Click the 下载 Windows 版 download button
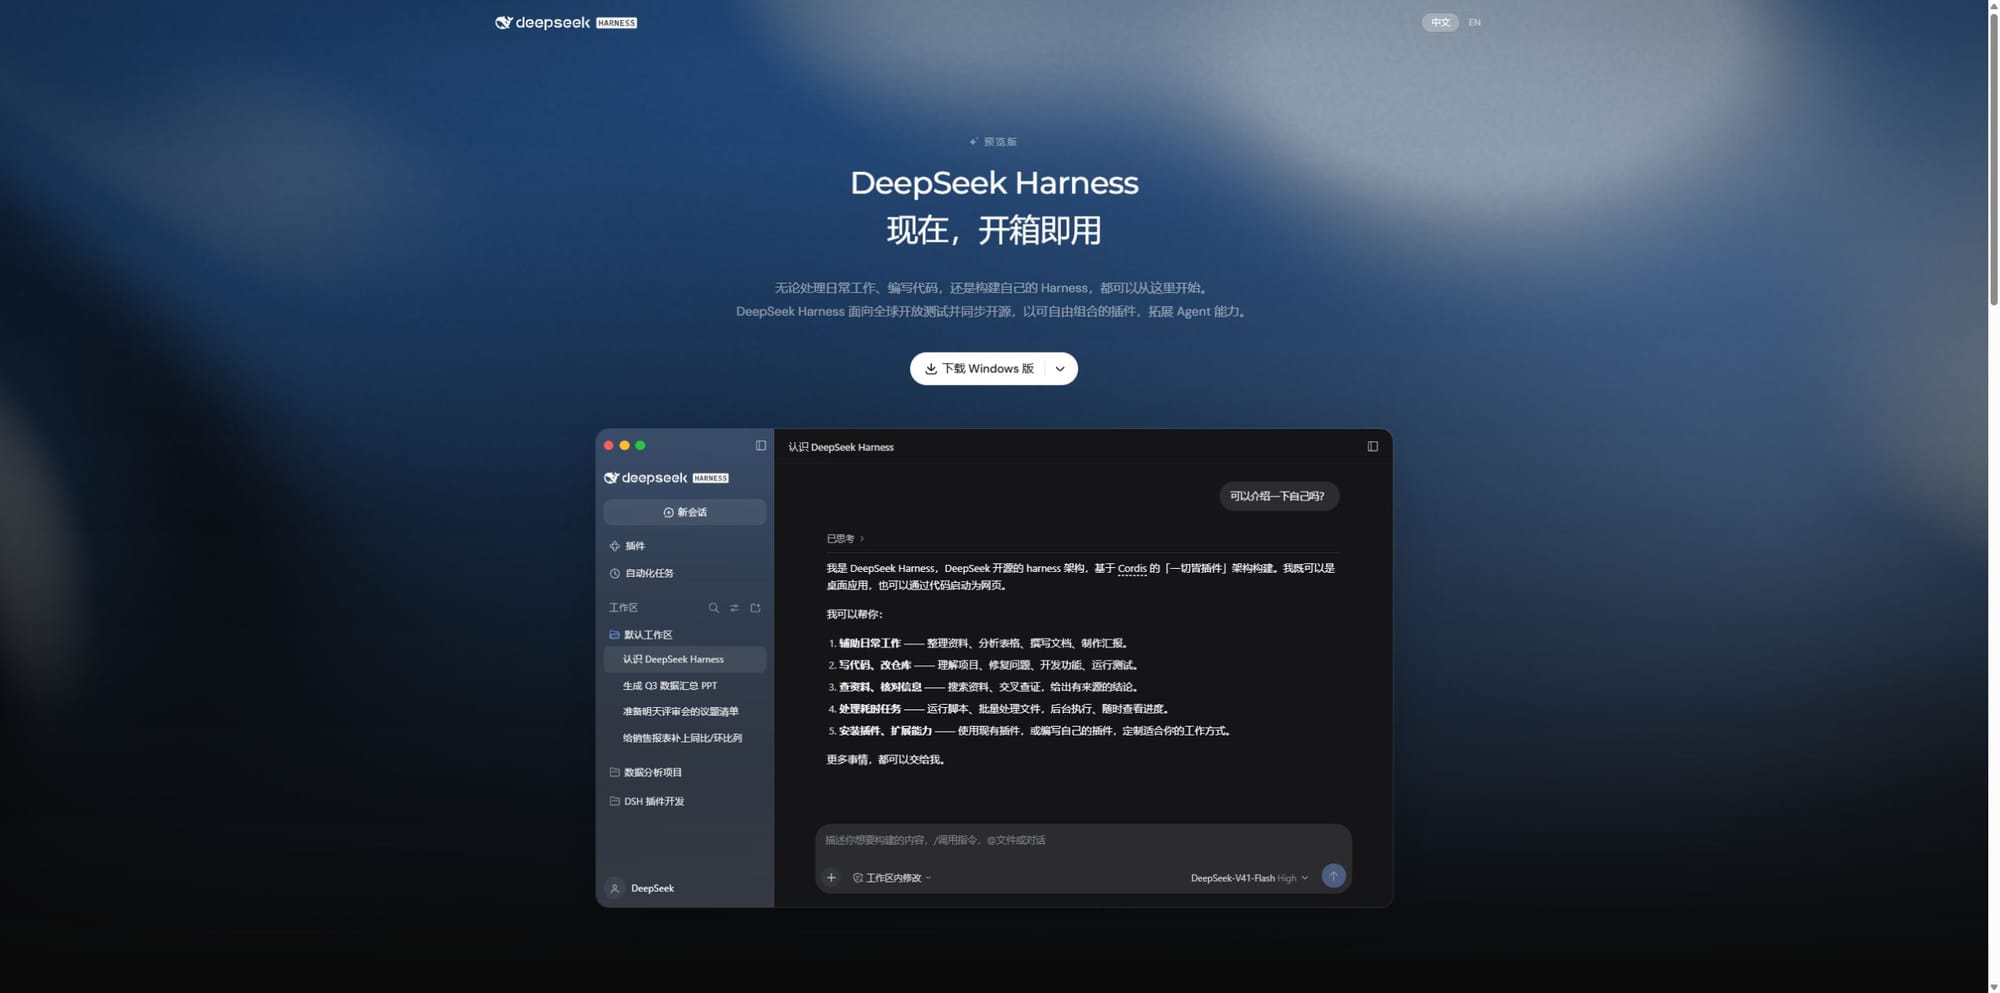Image resolution: width=2000 pixels, height=993 pixels. coord(979,368)
